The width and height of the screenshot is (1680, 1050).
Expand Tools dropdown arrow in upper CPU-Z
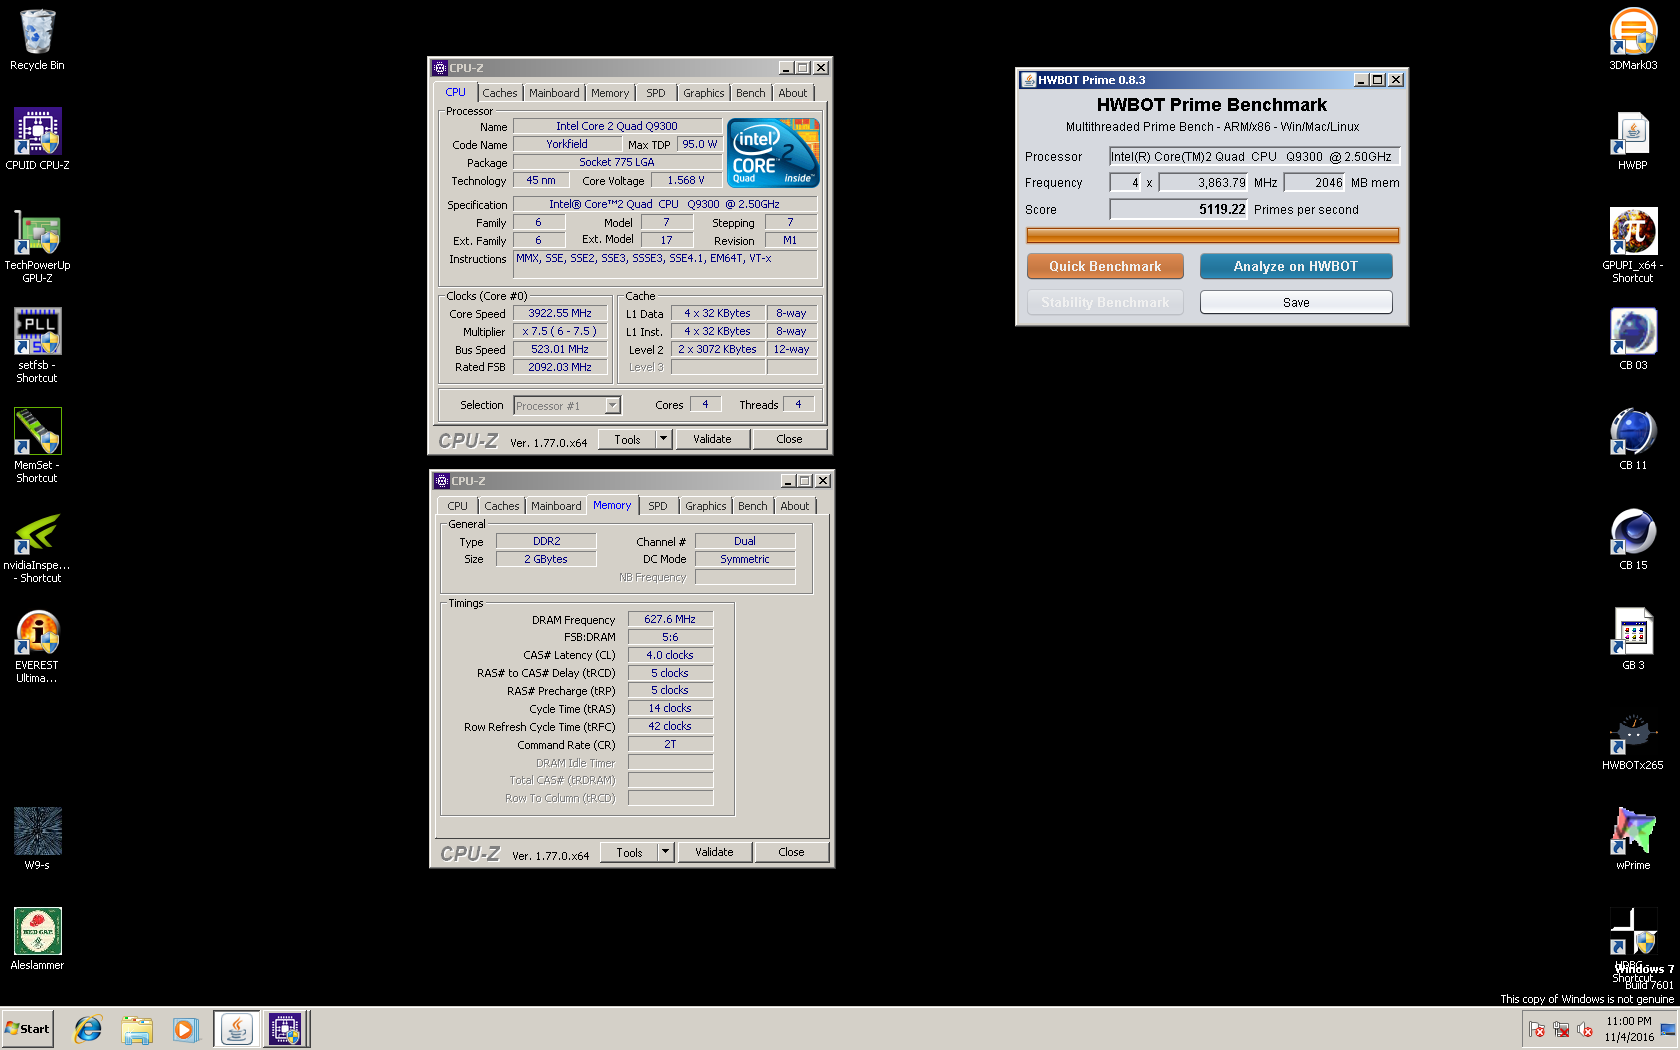(x=663, y=439)
